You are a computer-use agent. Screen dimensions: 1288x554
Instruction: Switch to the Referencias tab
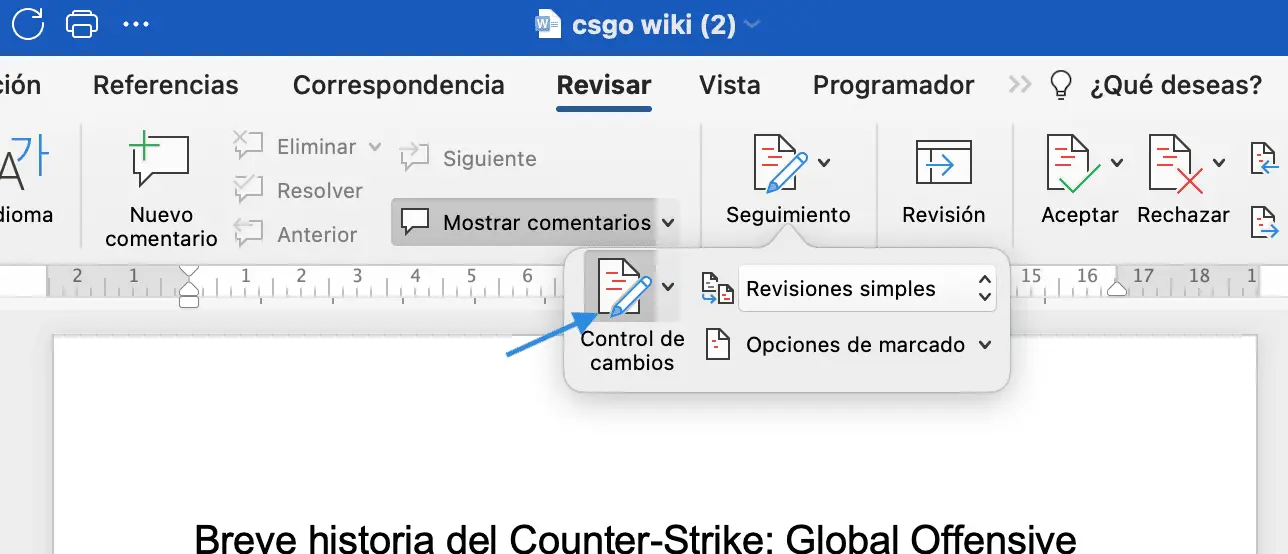(166, 85)
